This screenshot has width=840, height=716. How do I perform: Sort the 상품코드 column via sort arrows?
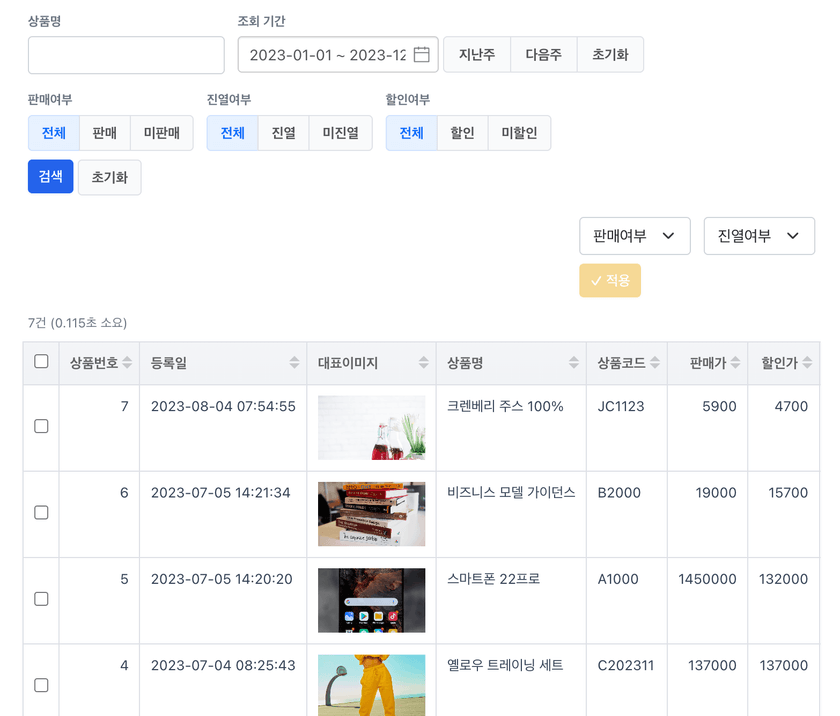coord(653,363)
